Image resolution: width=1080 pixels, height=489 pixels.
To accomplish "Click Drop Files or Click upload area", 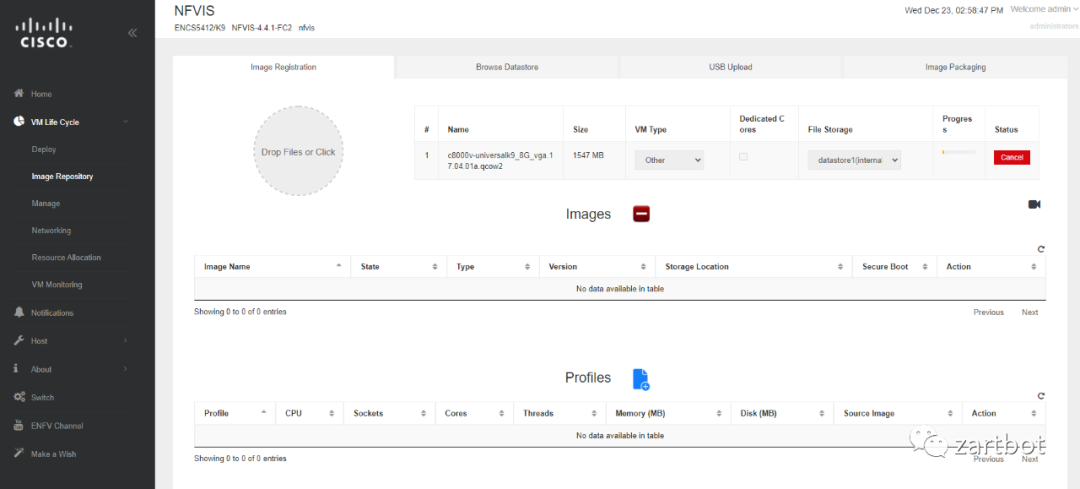I will [298, 152].
